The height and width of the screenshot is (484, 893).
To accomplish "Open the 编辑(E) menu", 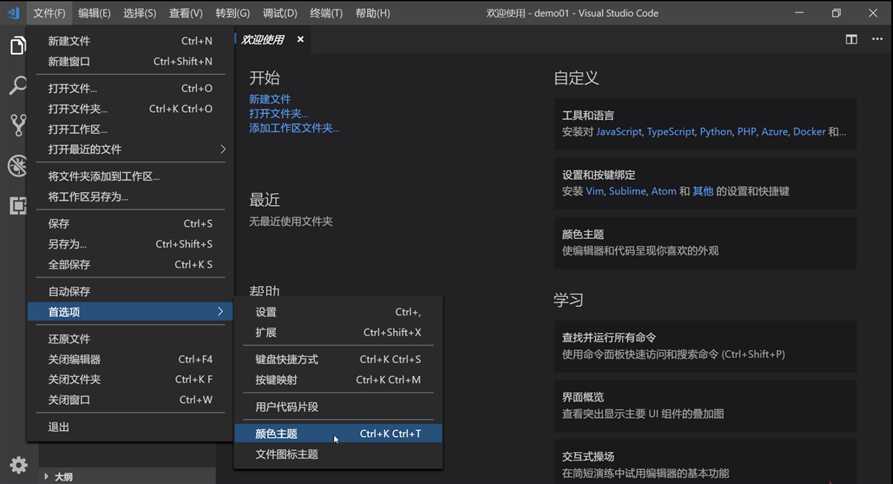I will tap(94, 13).
